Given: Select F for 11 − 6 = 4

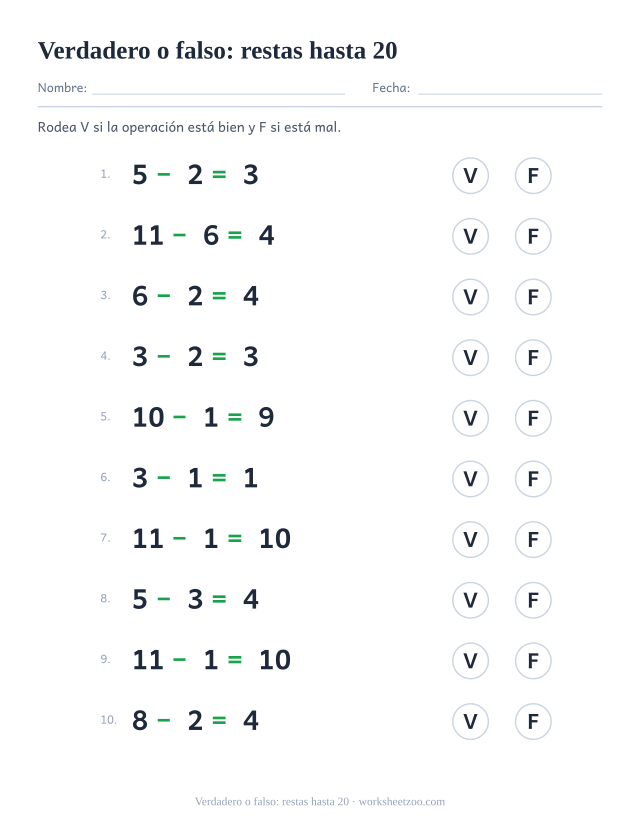Looking at the screenshot, I should (x=533, y=236).
